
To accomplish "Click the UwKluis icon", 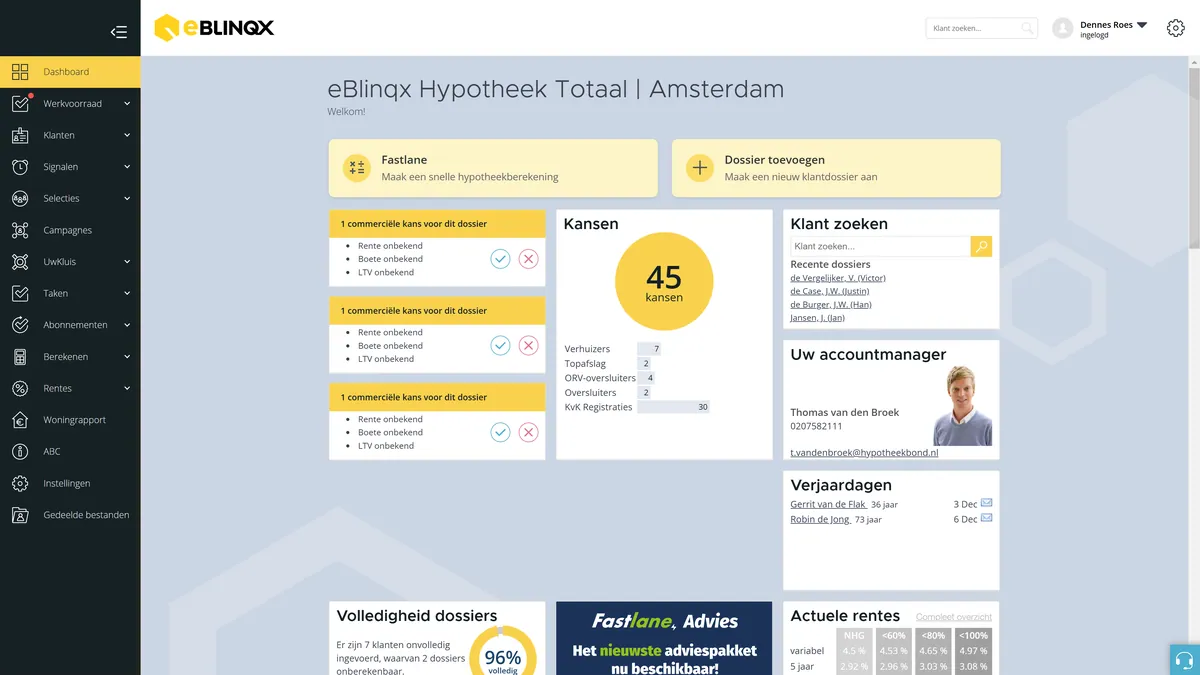I will click(20, 262).
